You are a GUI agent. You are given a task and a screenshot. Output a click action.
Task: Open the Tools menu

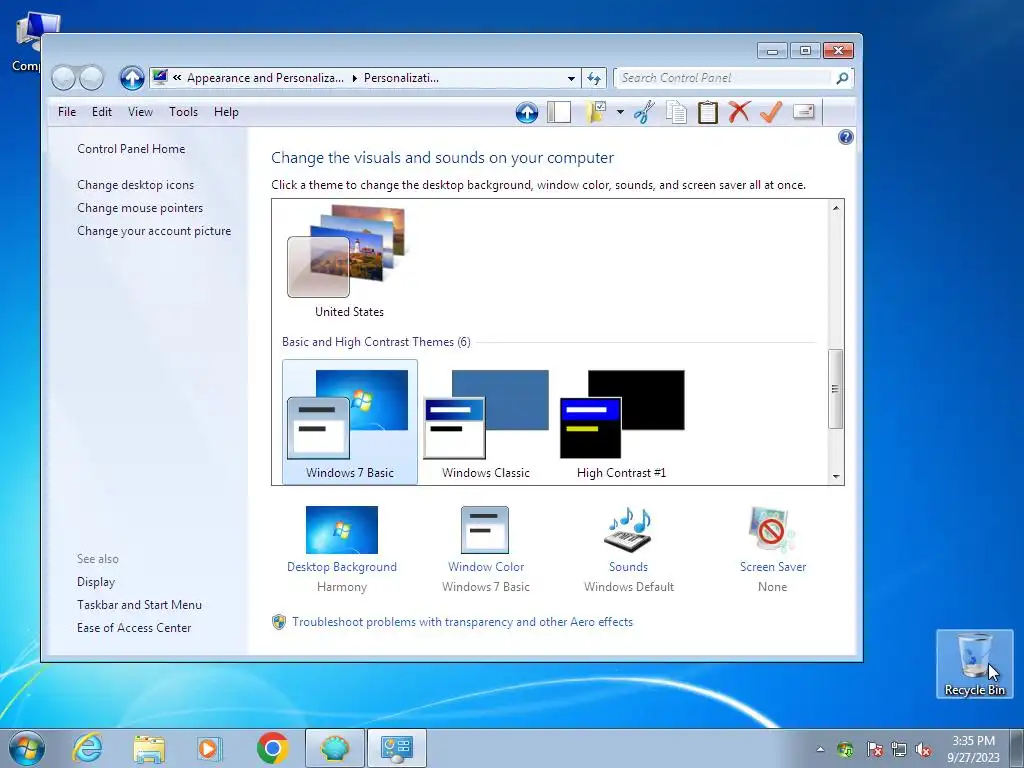coord(184,112)
